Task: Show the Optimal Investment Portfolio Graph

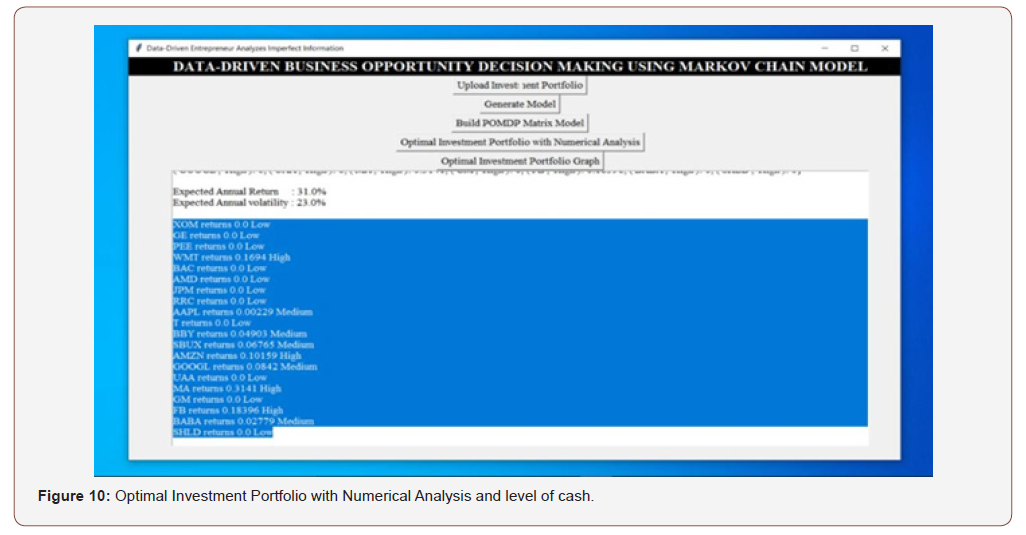Action: pyautogui.click(x=520, y=161)
